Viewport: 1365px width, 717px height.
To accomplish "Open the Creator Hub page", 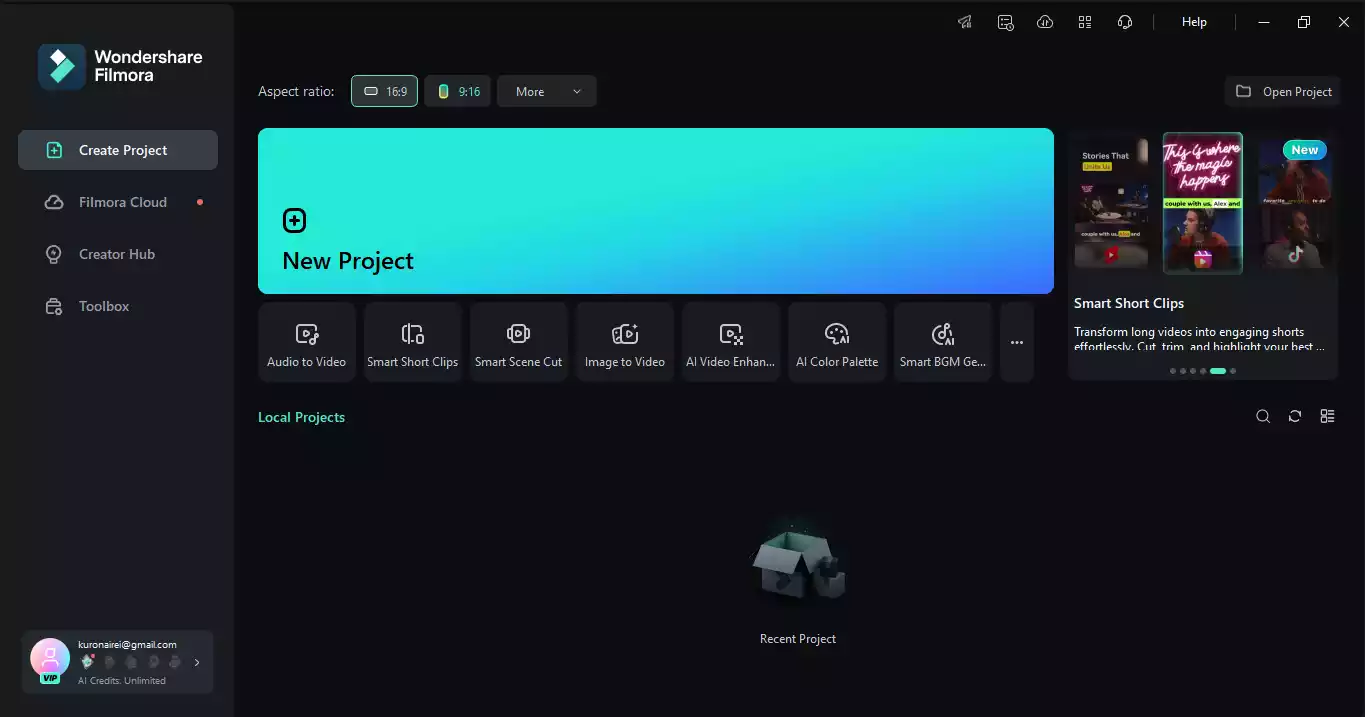I will 118,254.
